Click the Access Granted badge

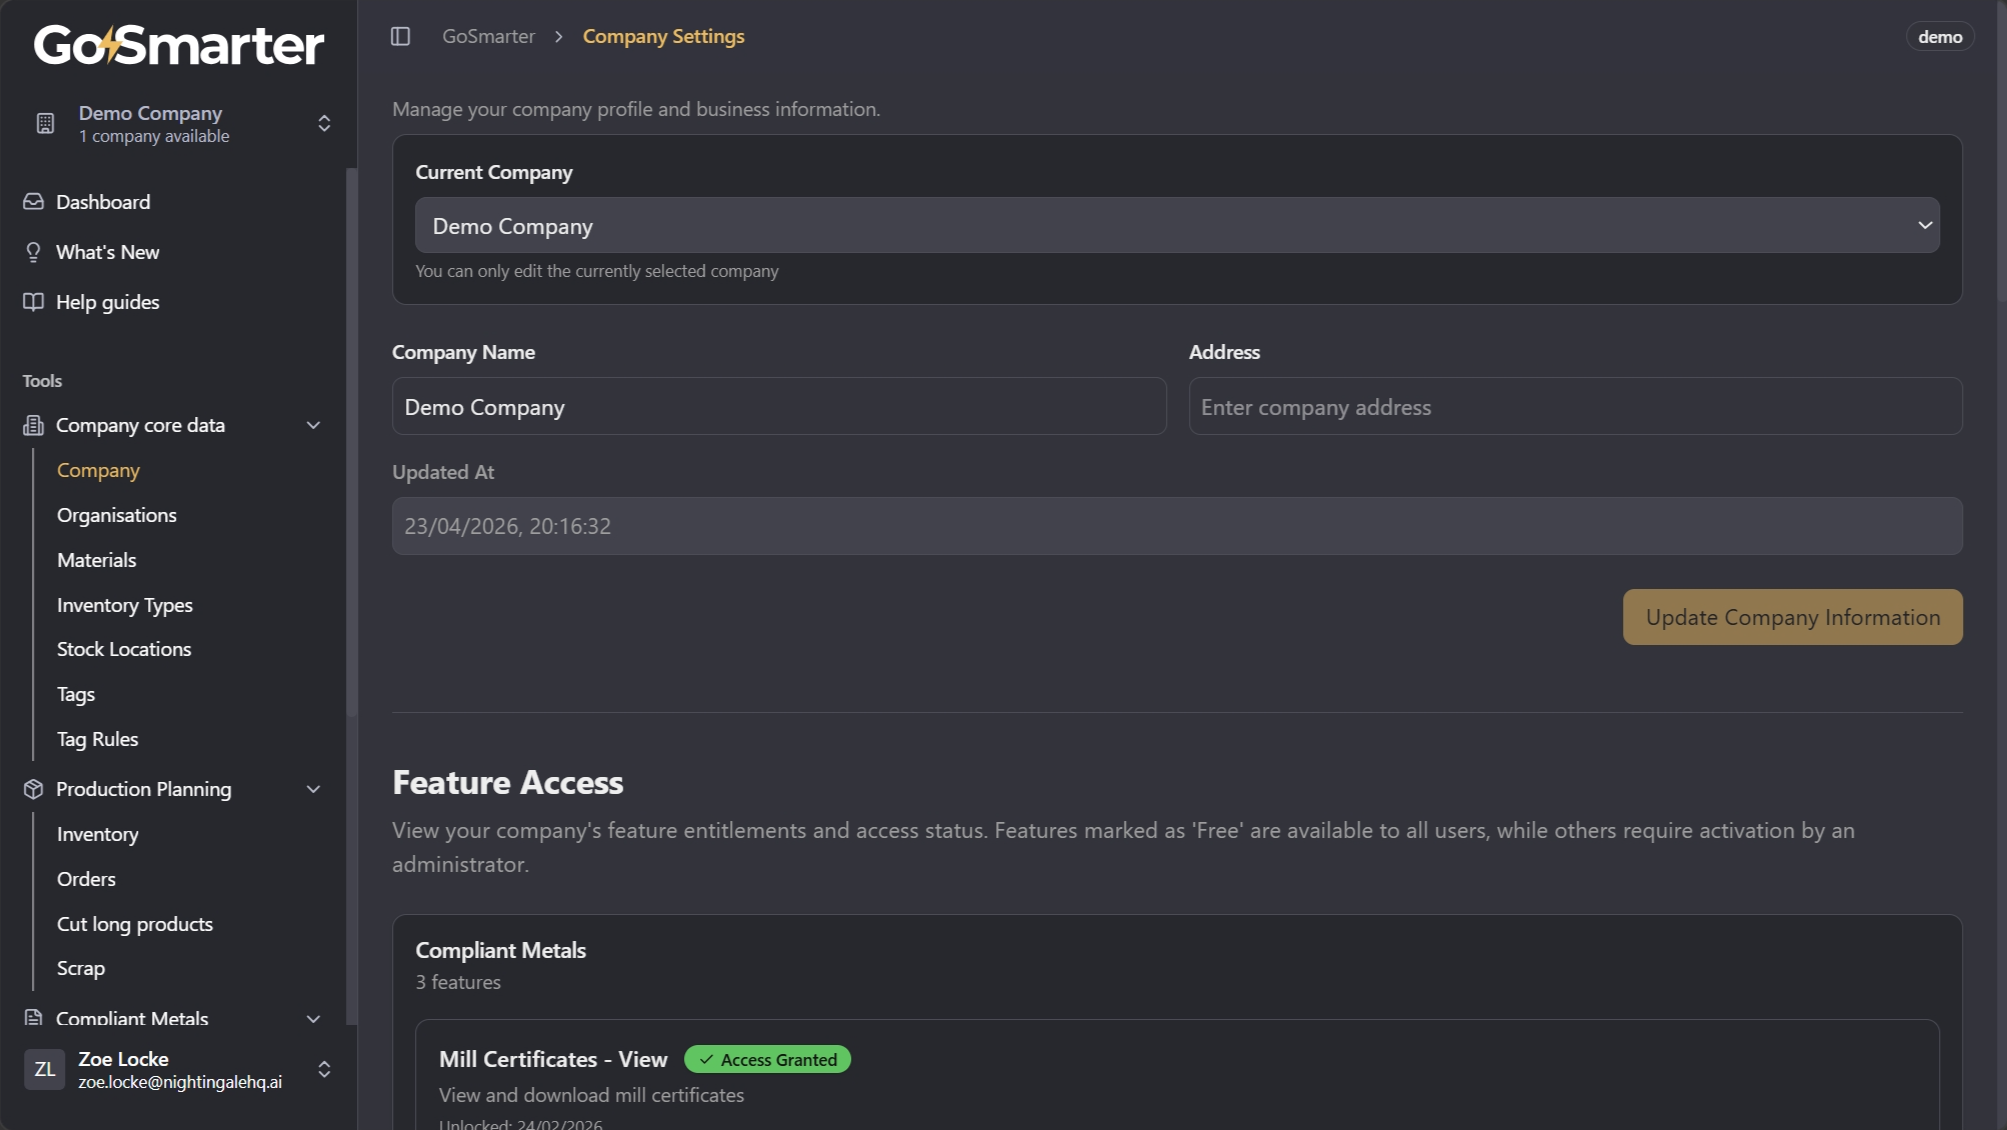[x=768, y=1059]
